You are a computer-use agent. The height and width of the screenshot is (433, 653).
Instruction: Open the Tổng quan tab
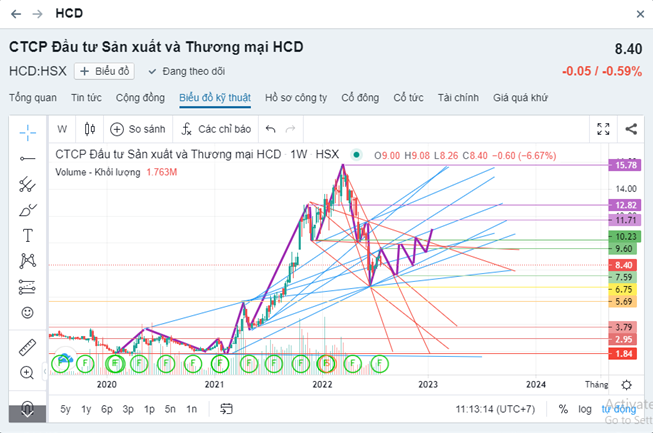(x=33, y=98)
